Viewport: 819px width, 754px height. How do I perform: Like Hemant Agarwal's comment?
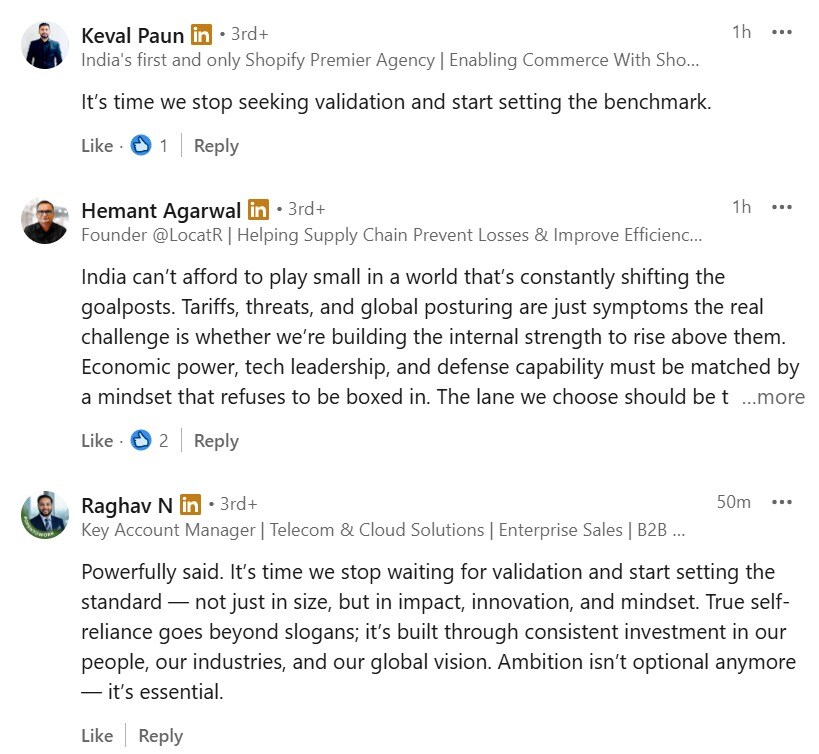(x=97, y=441)
